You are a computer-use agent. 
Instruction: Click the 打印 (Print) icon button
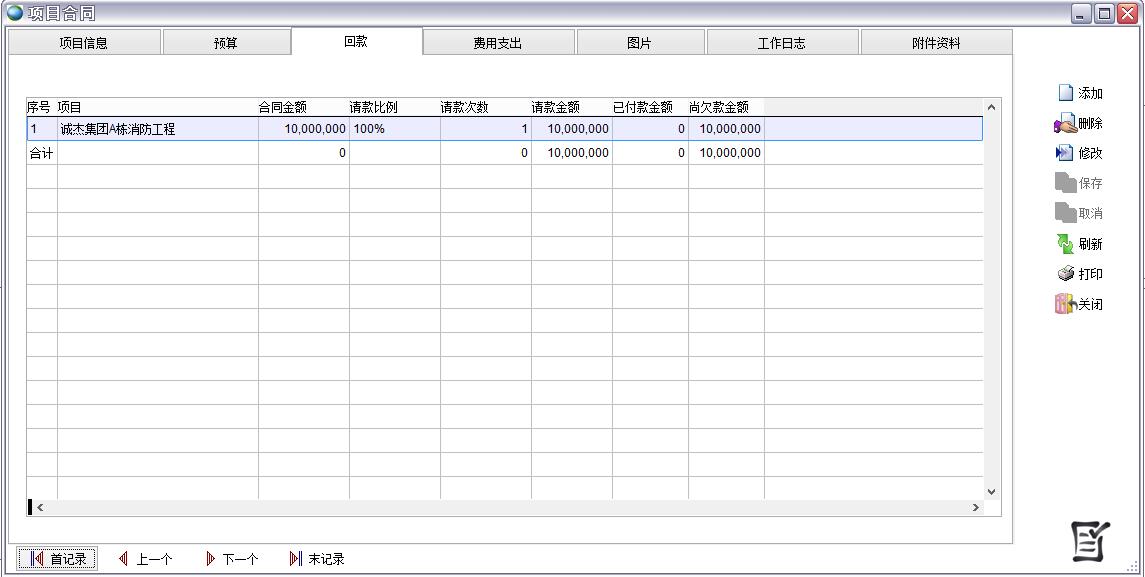point(1080,274)
